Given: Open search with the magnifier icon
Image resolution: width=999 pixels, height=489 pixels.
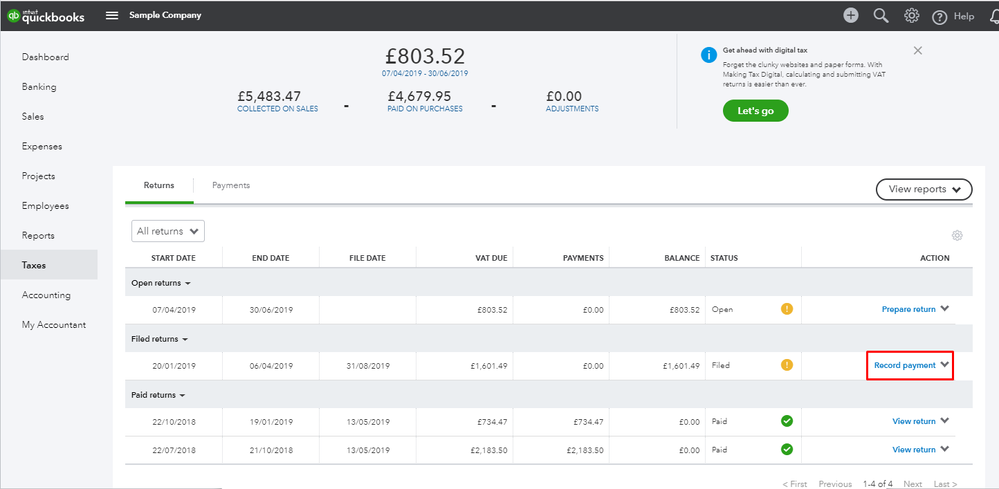Looking at the screenshot, I should [881, 16].
